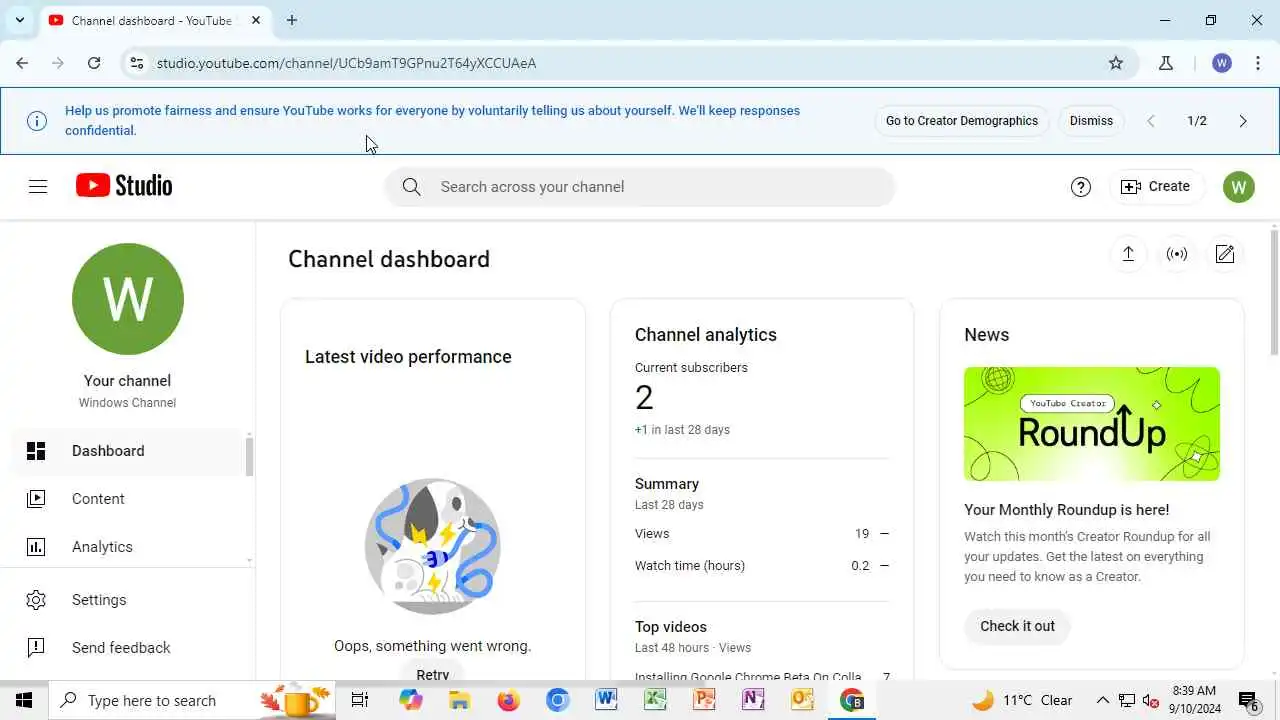Click the Create button
This screenshot has height=720, width=1280.
[x=1156, y=187]
